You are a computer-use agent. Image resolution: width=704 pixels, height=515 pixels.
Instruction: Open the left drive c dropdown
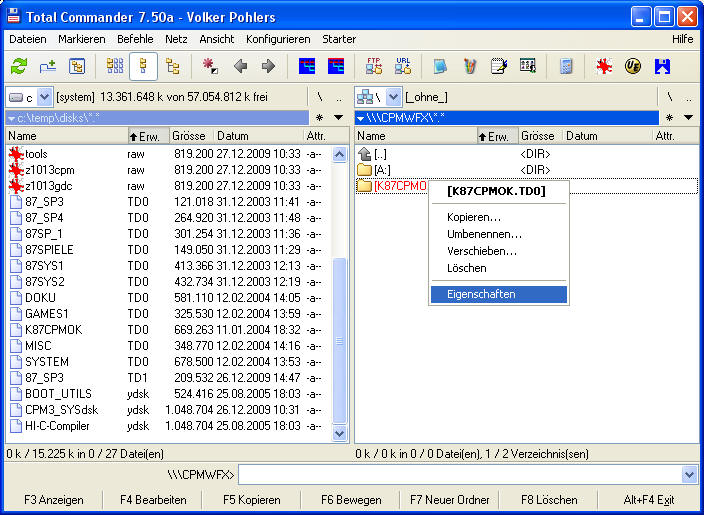[44, 97]
